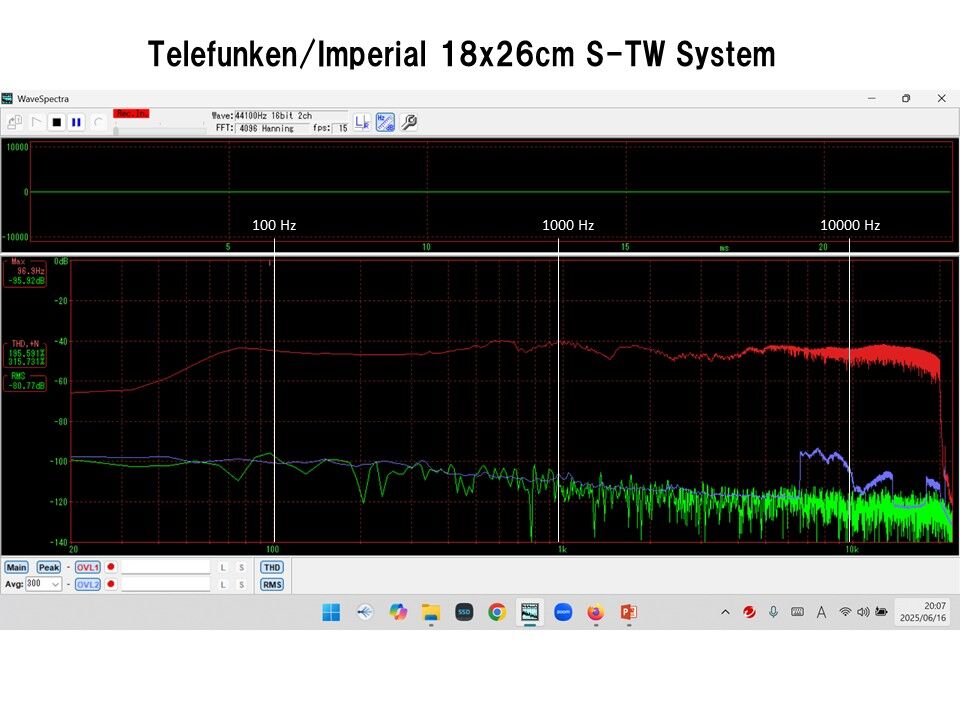Viewport: 960px width, 720px height.
Task: Click the Wave format field 44100Hz 16bit 2ch
Action: [x=291, y=116]
